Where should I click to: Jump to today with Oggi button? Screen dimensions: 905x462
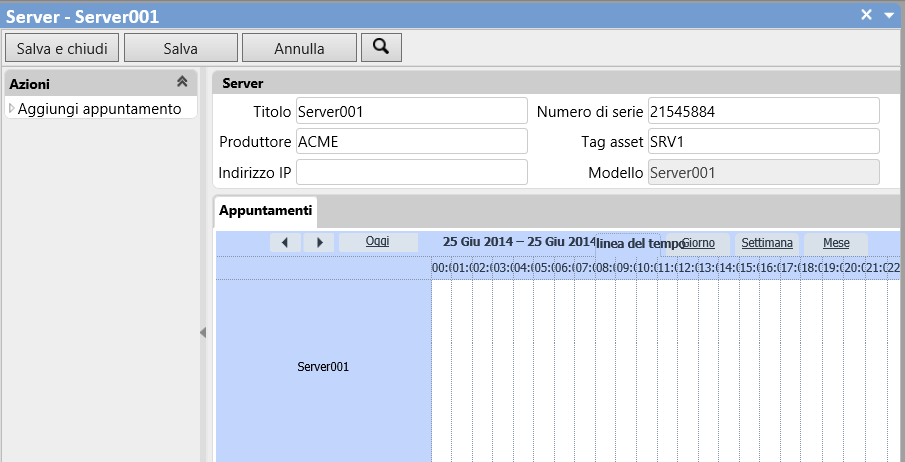pyautogui.click(x=378, y=242)
